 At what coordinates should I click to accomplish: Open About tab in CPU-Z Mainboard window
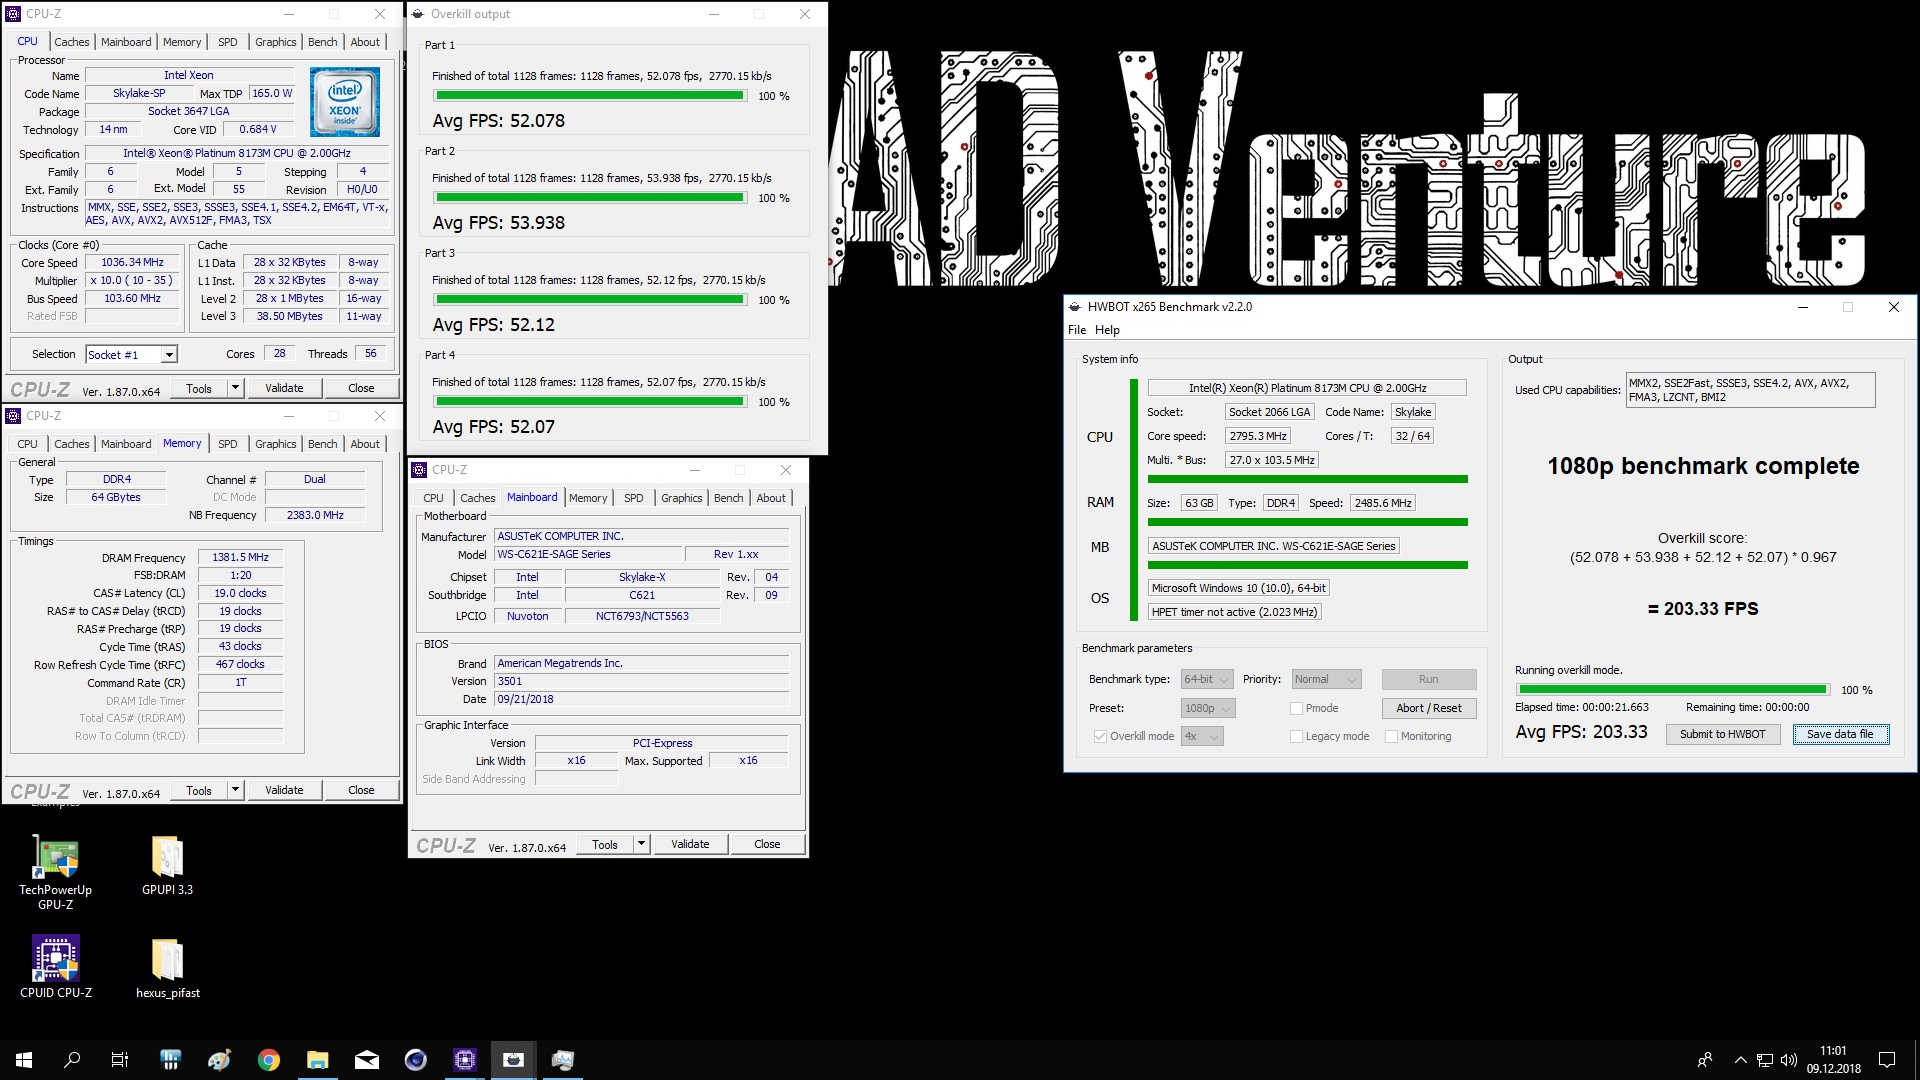click(x=771, y=498)
